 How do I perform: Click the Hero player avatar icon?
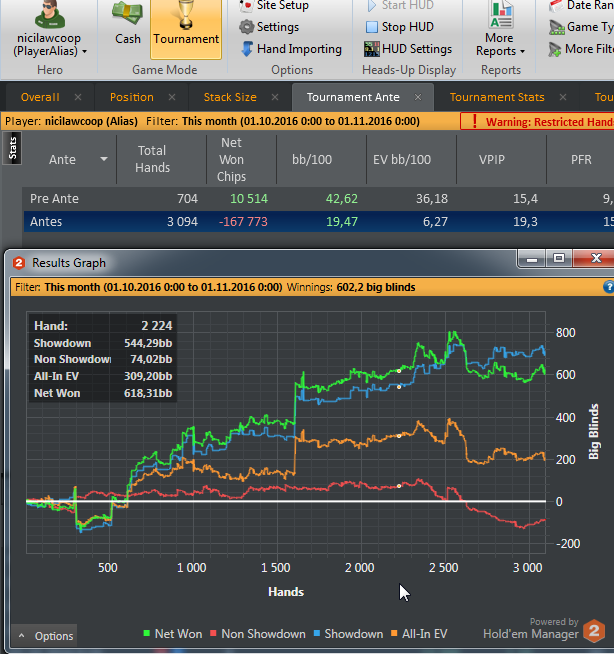pyautogui.click(x=50, y=14)
